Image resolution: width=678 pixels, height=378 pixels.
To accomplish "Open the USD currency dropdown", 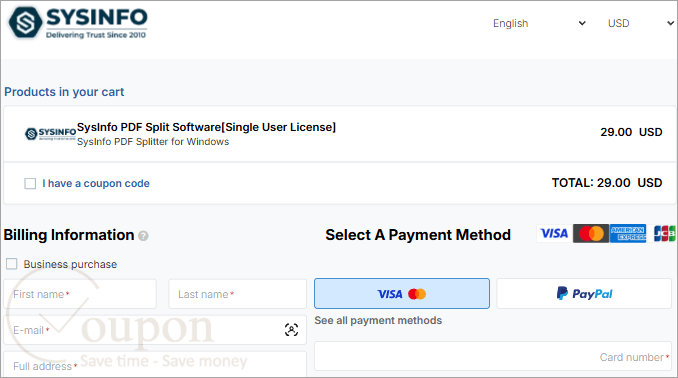I will [640, 23].
